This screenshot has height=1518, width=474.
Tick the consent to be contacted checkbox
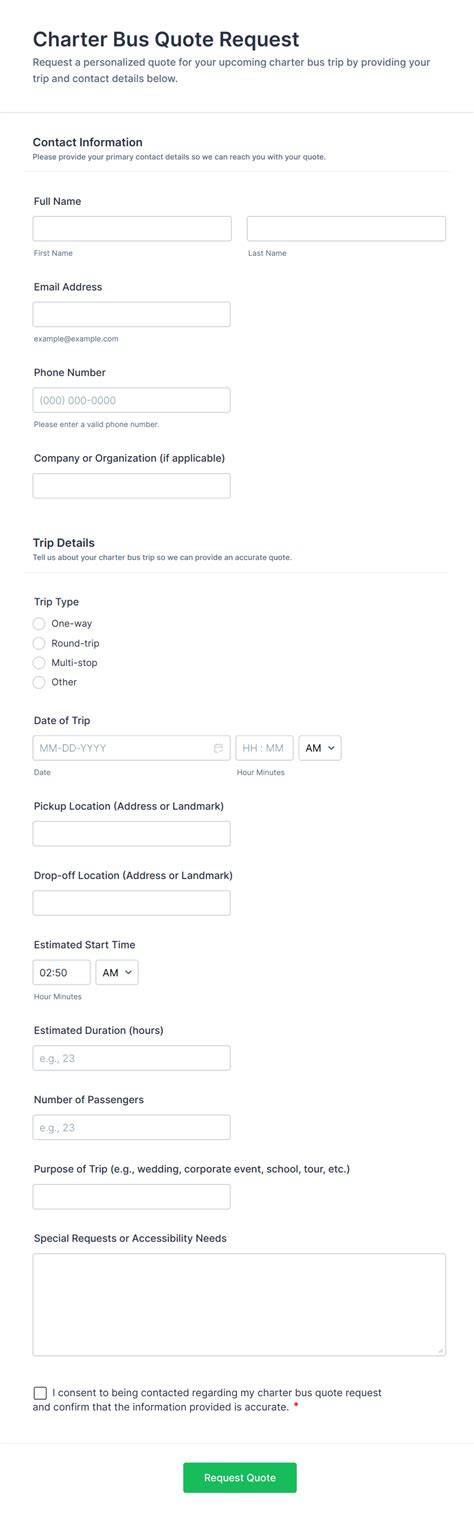coord(40,1393)
